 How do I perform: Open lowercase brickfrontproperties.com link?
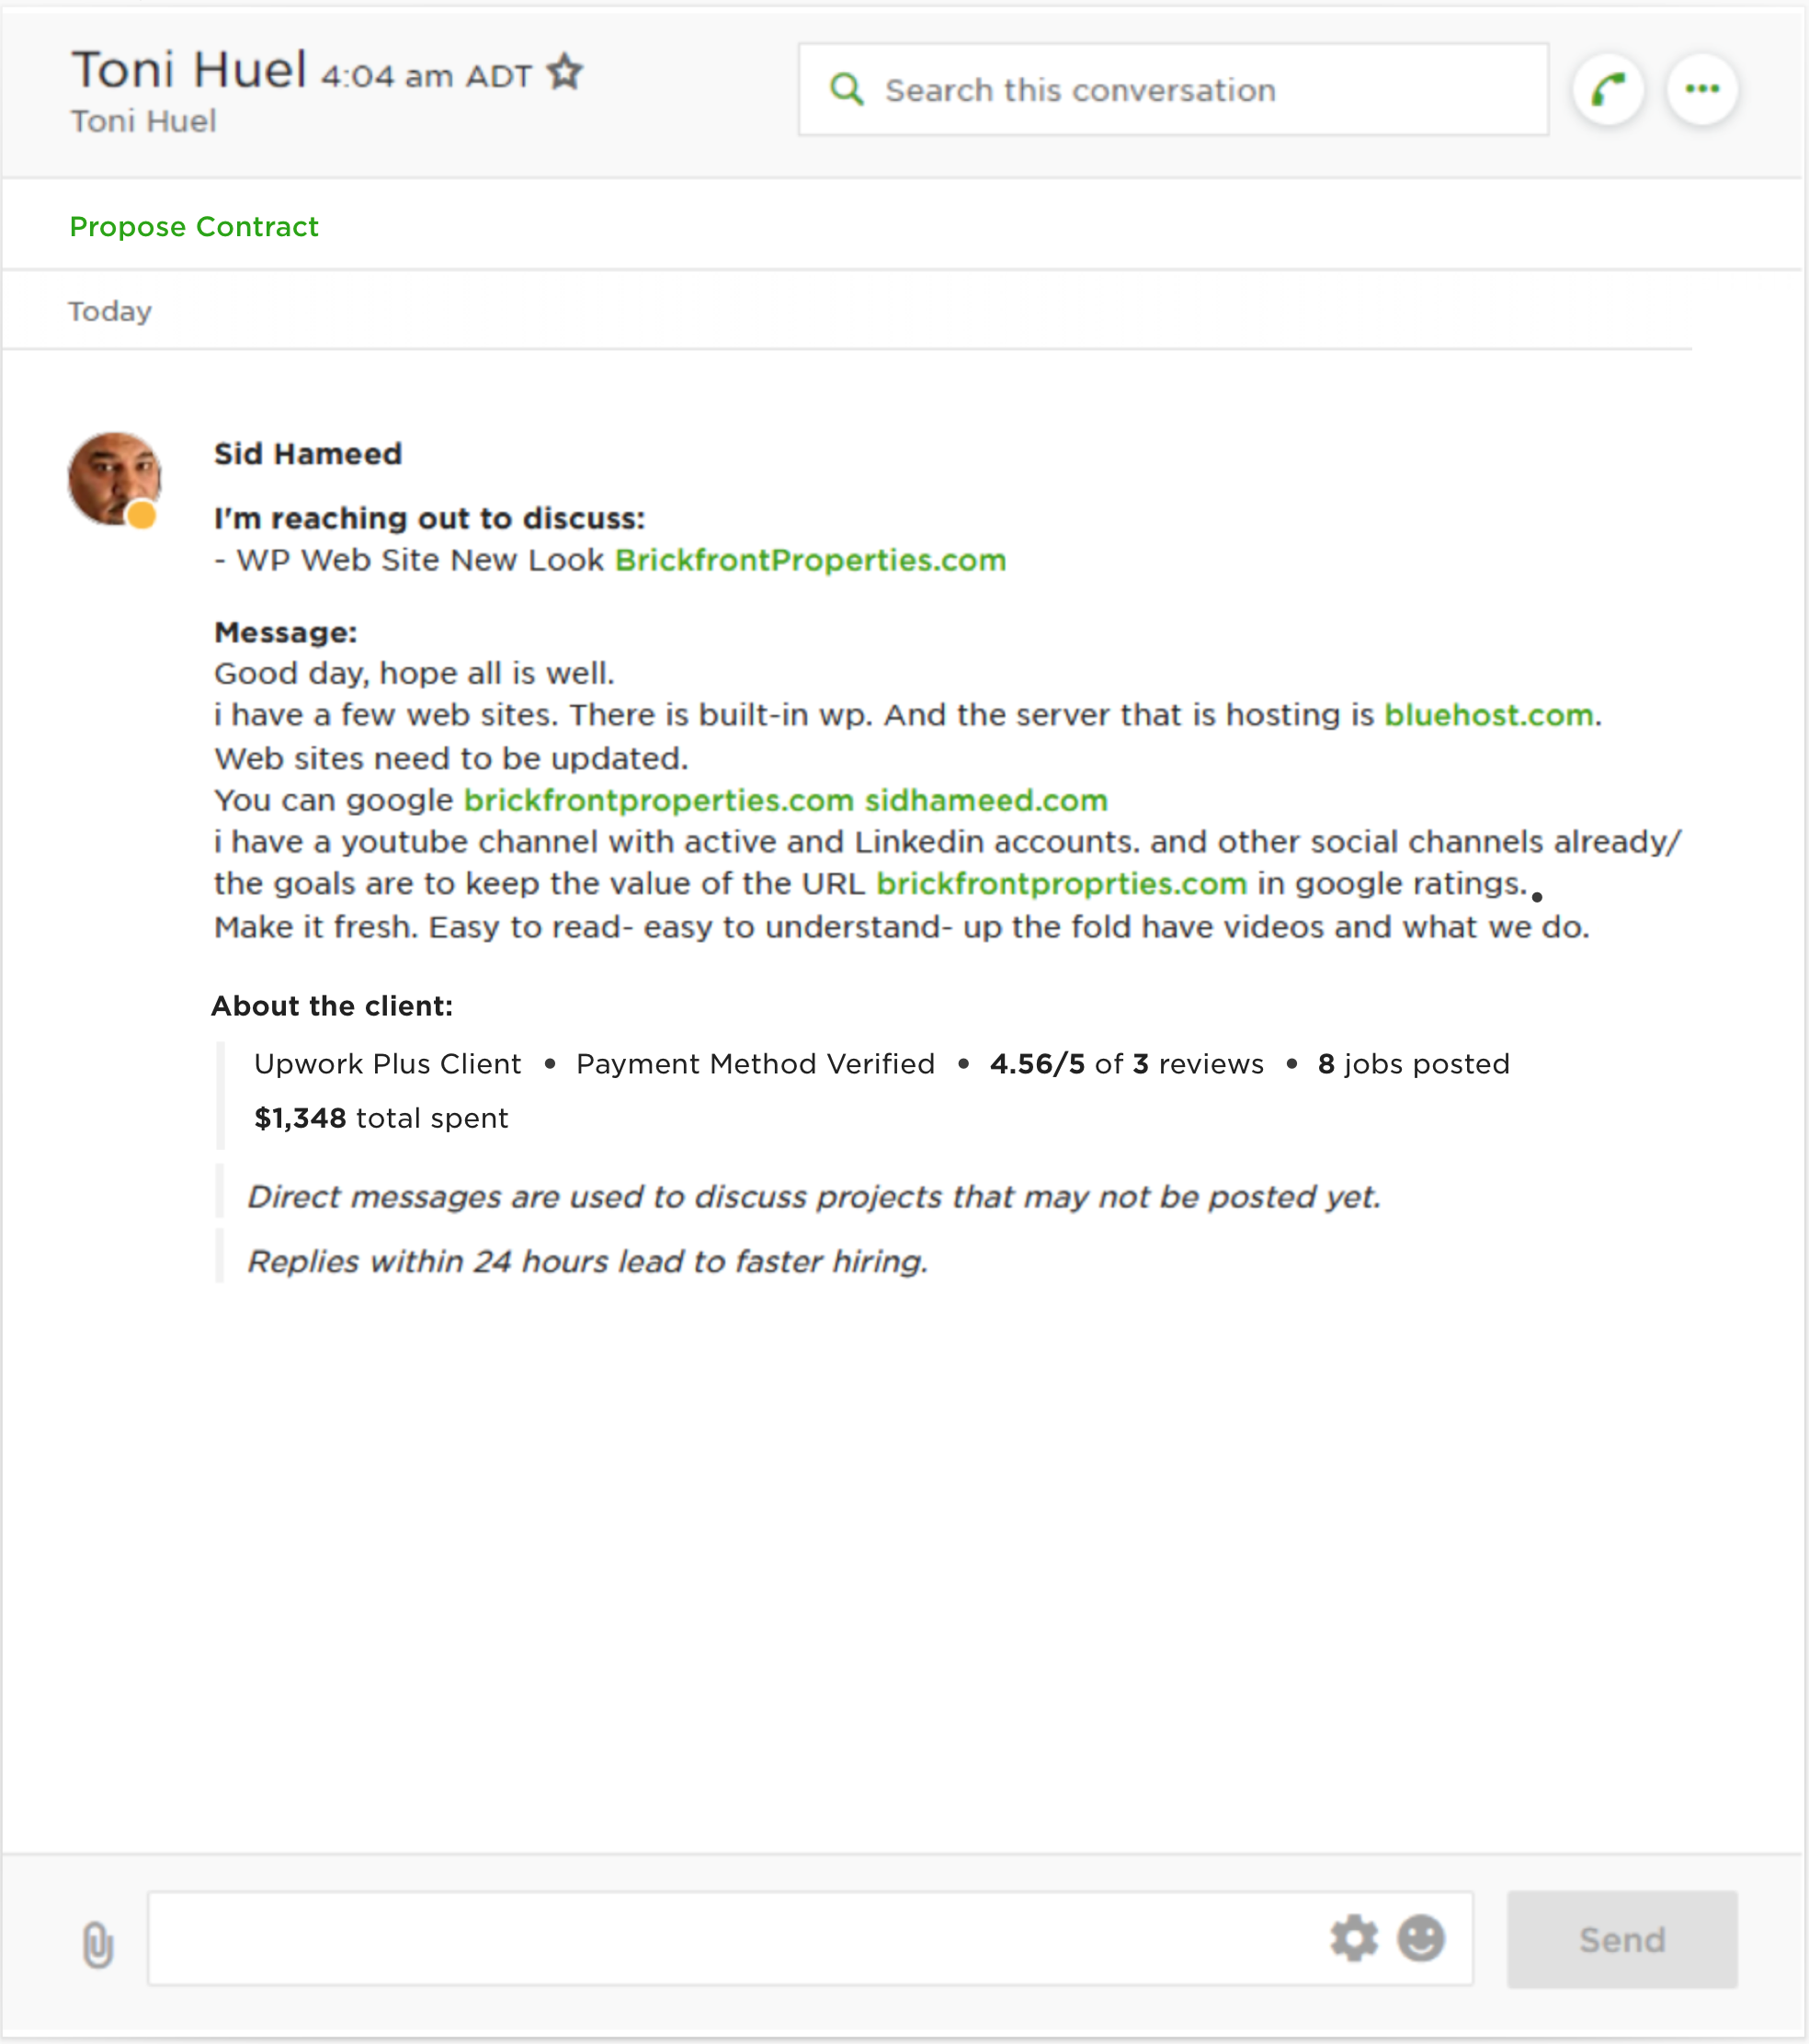click(x=658, y=801)
